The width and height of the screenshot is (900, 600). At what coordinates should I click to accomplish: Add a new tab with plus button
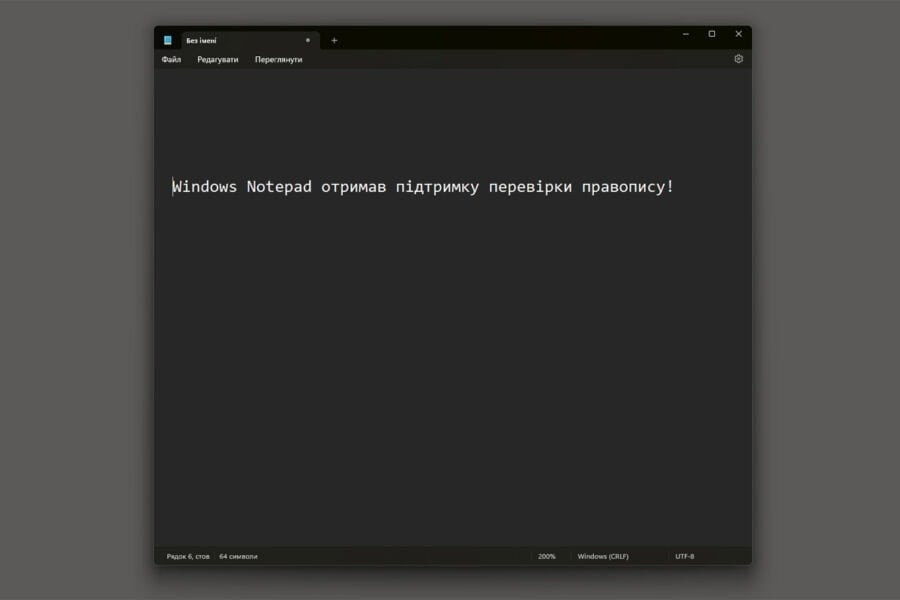pyautogui.click(x=334, y=41)
